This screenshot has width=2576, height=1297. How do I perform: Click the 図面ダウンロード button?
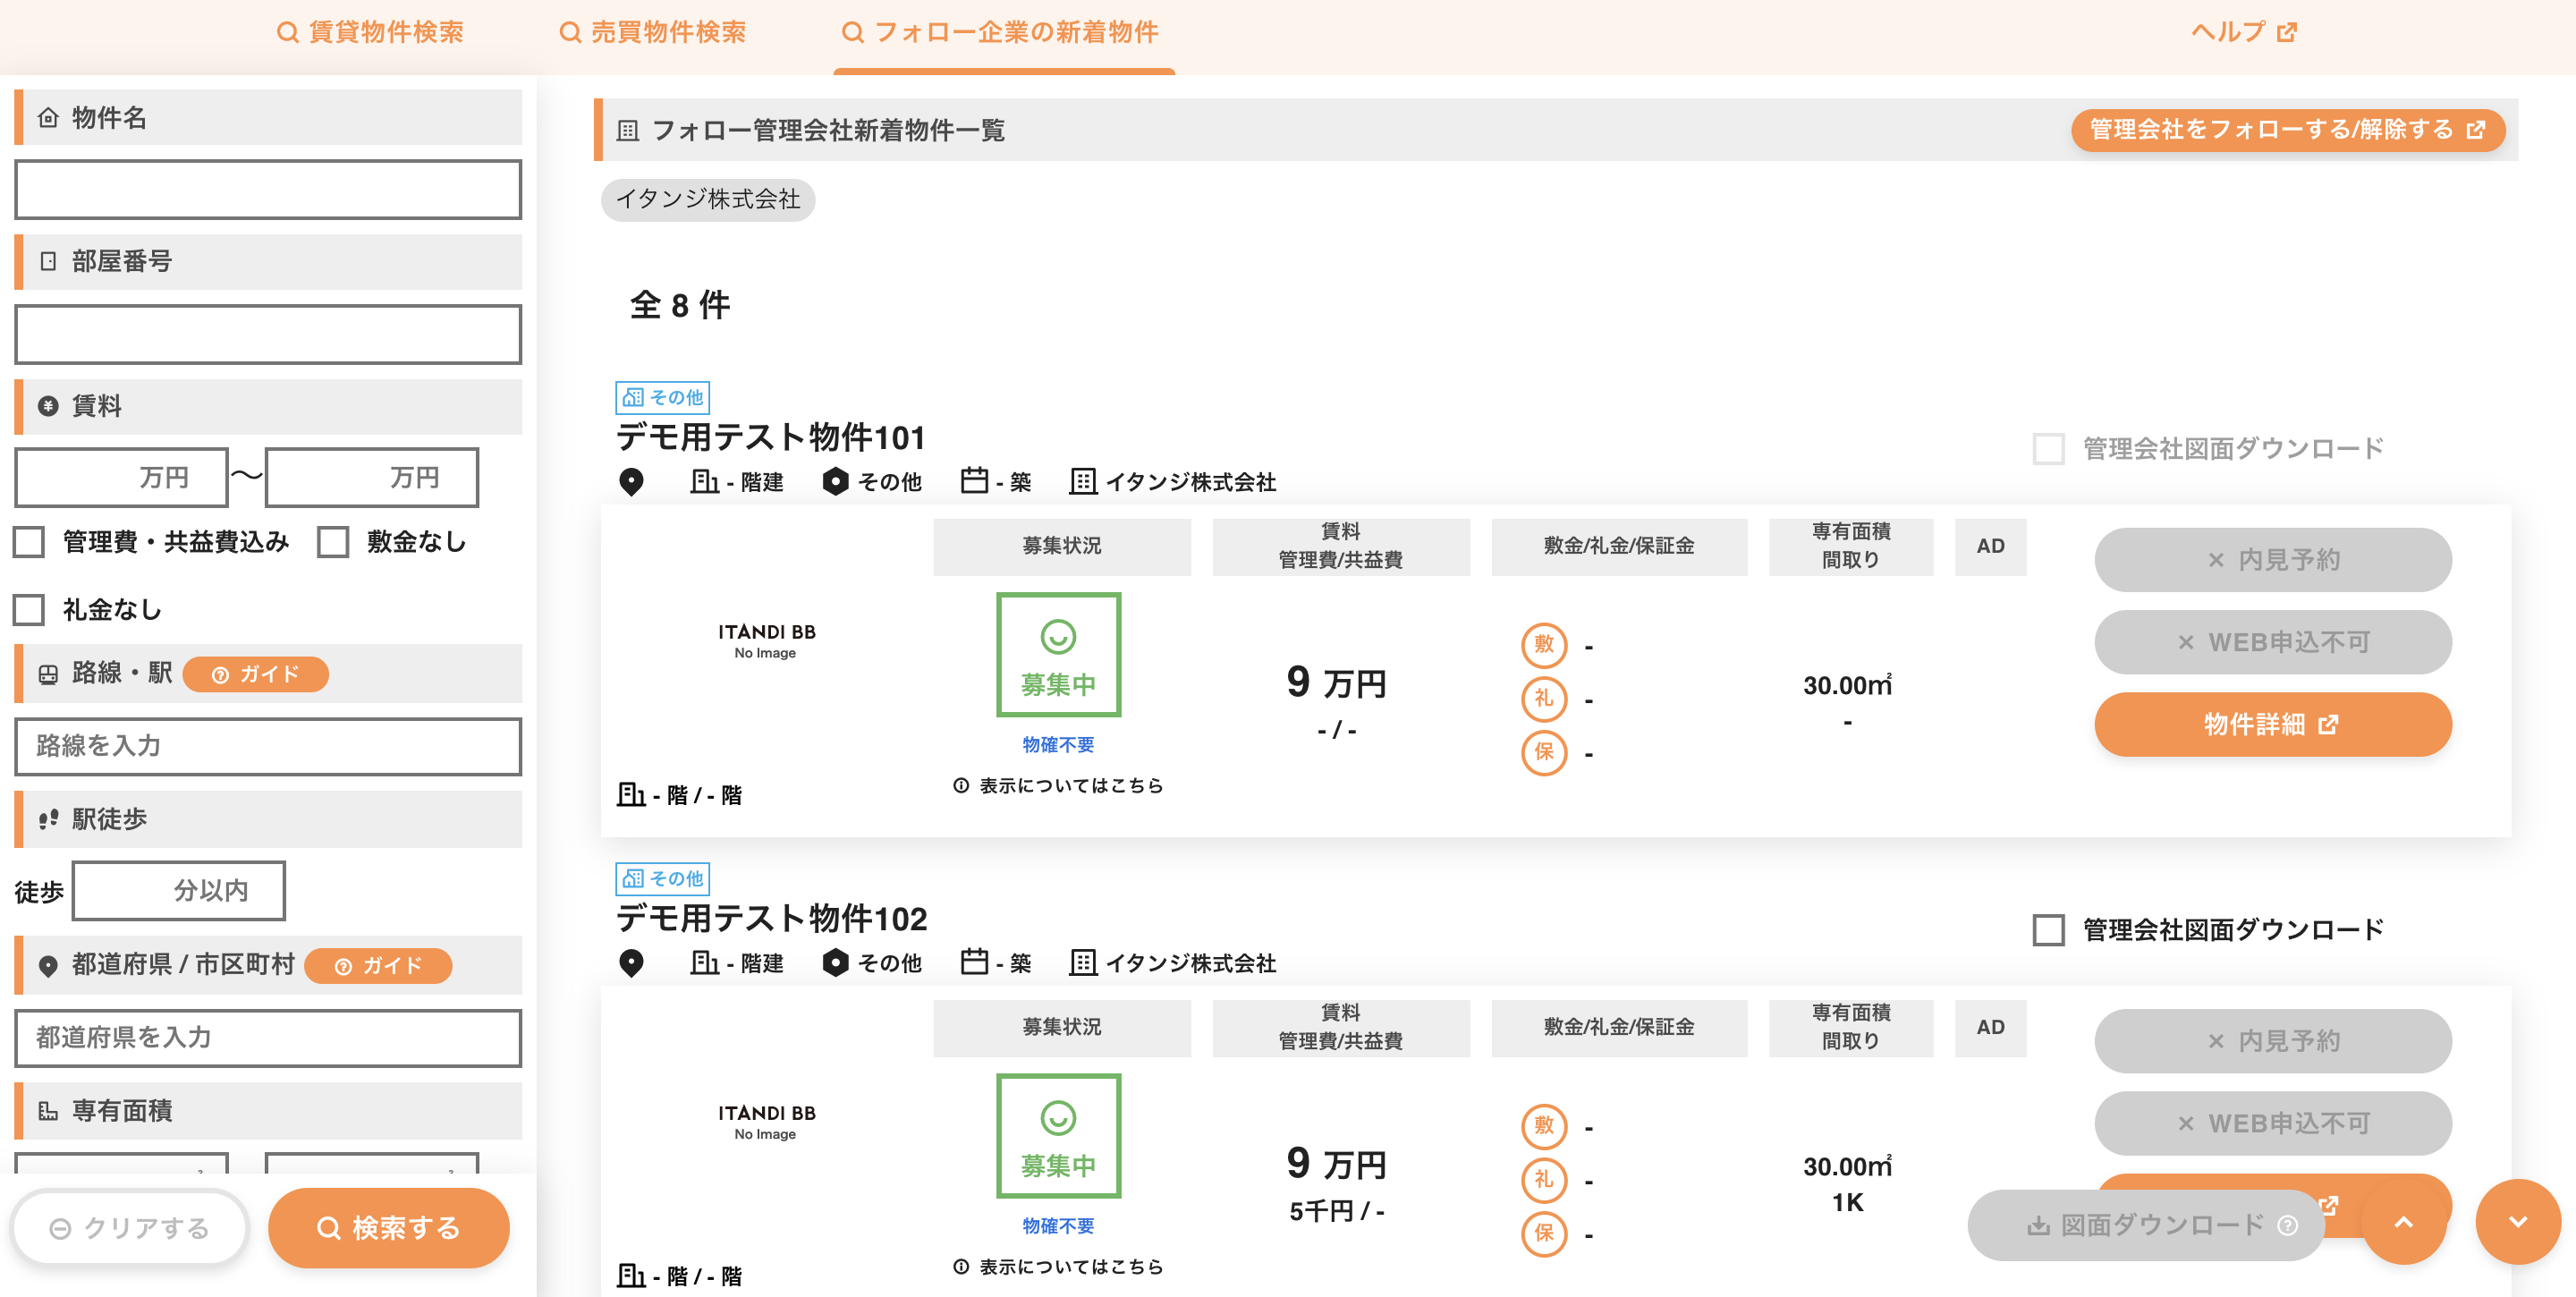coord(2145,1226)
